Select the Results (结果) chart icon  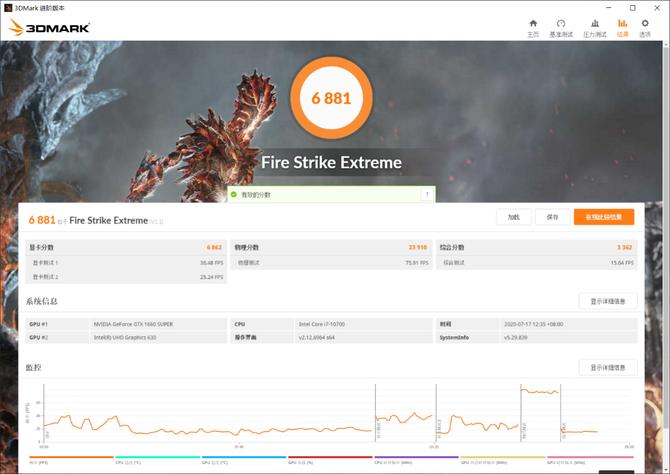(623, 27)
